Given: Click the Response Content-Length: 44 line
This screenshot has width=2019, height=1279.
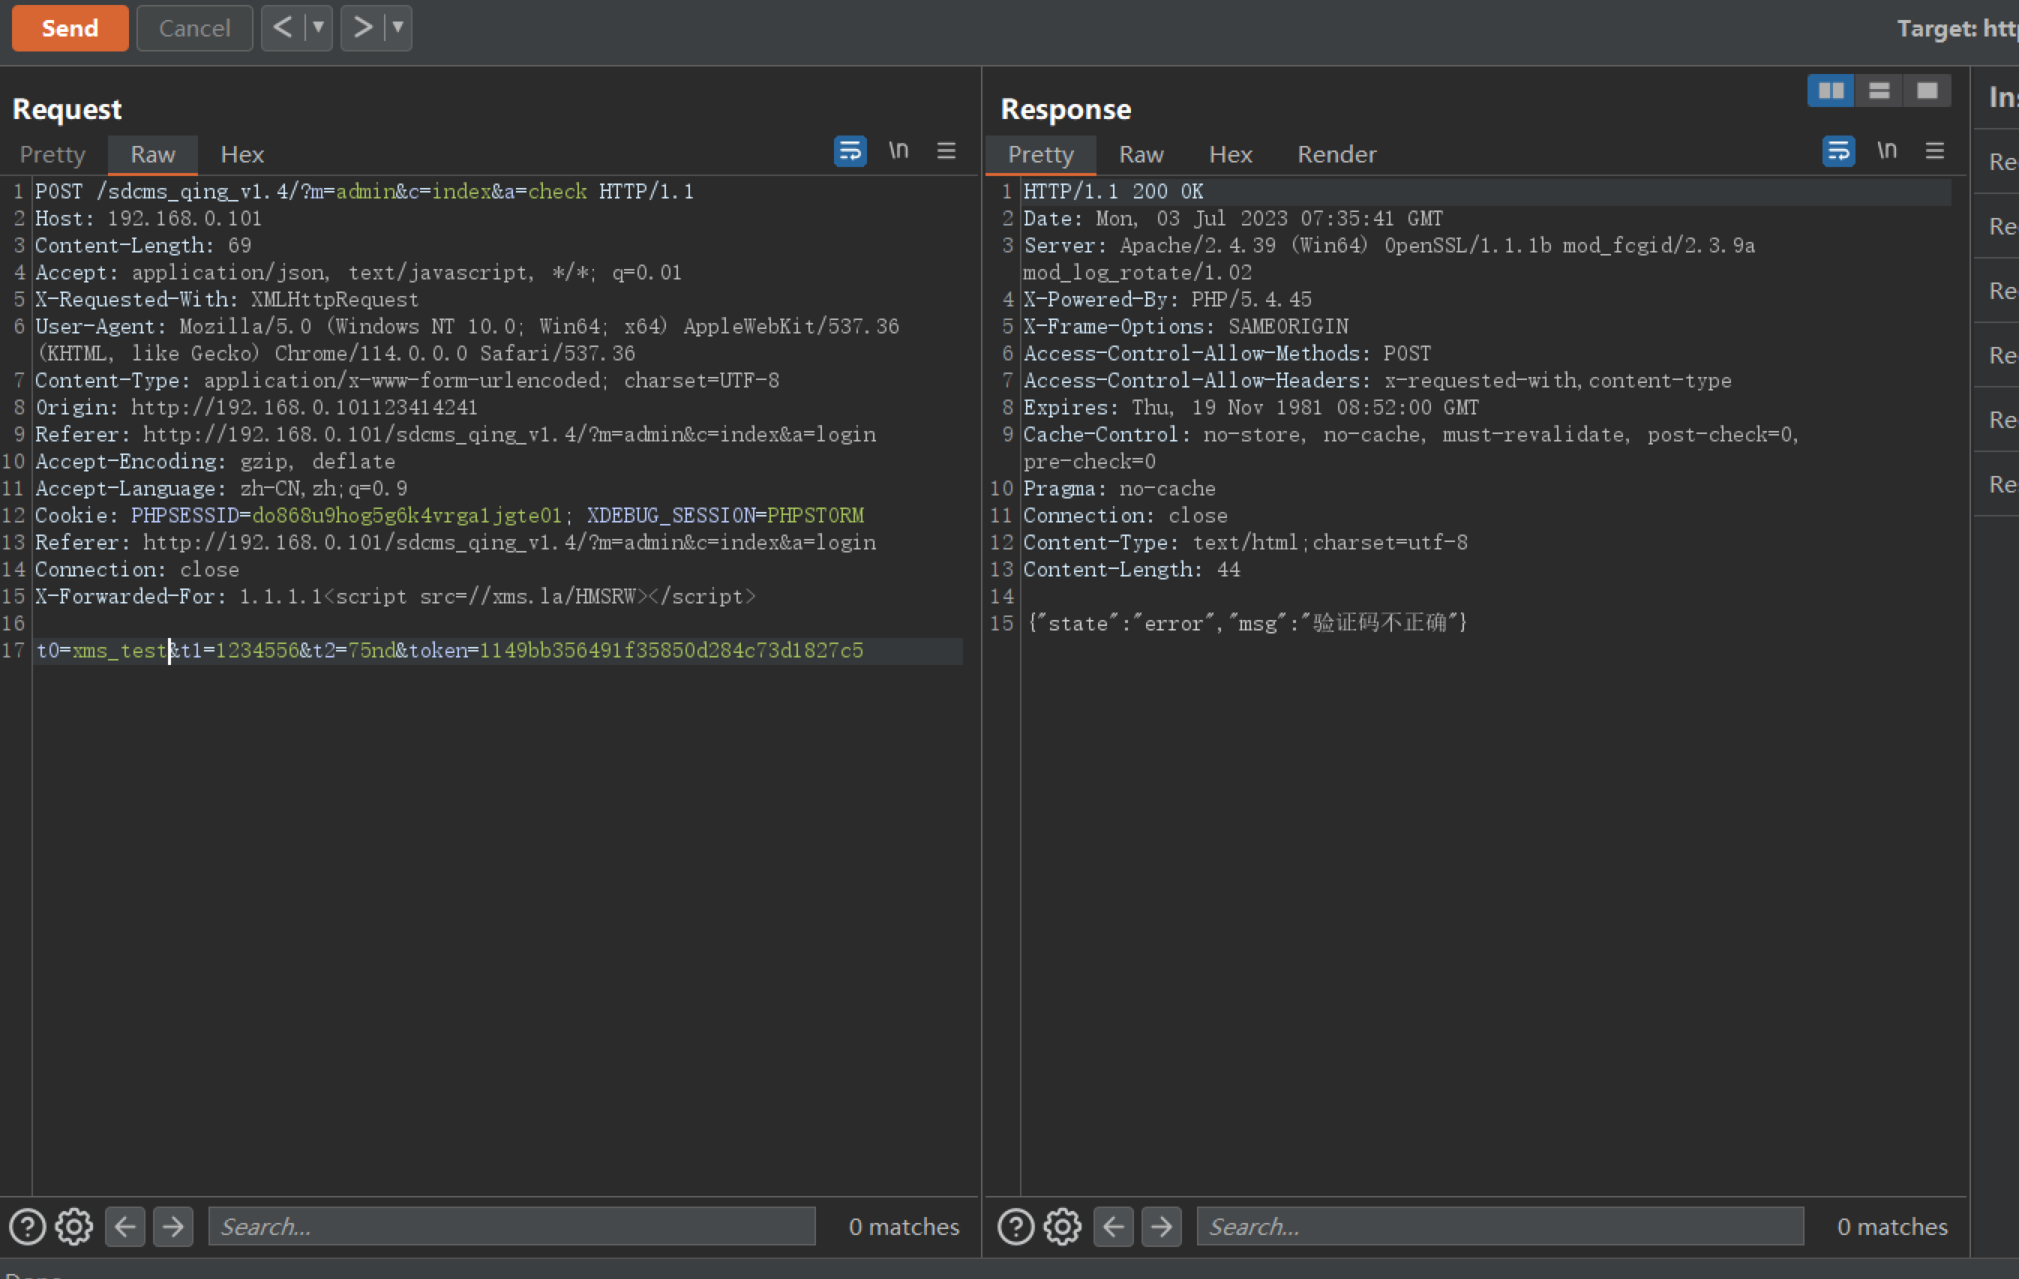Looking at the screenshot, I should 1131,570.
